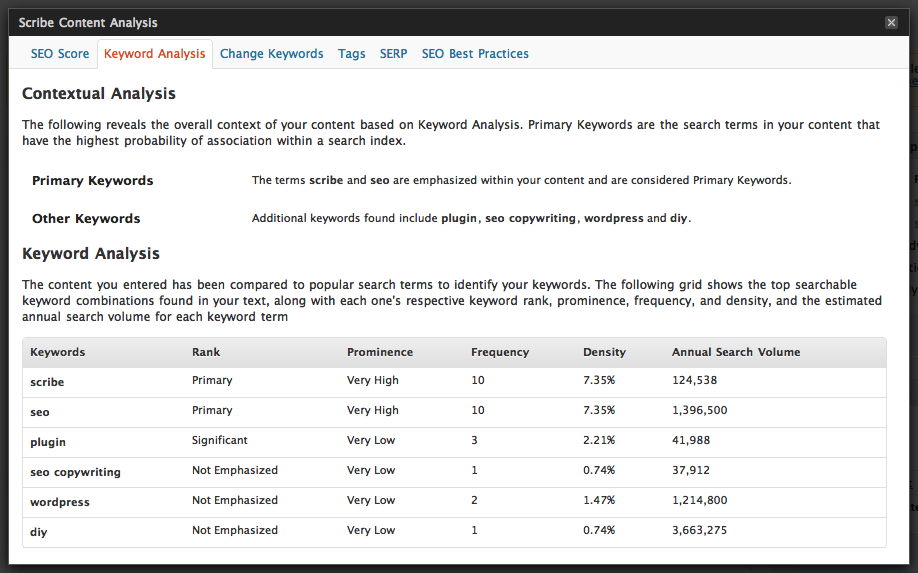
Task: Close the Scribe Content Analysis dialog
Action: (x=891, y=22)
